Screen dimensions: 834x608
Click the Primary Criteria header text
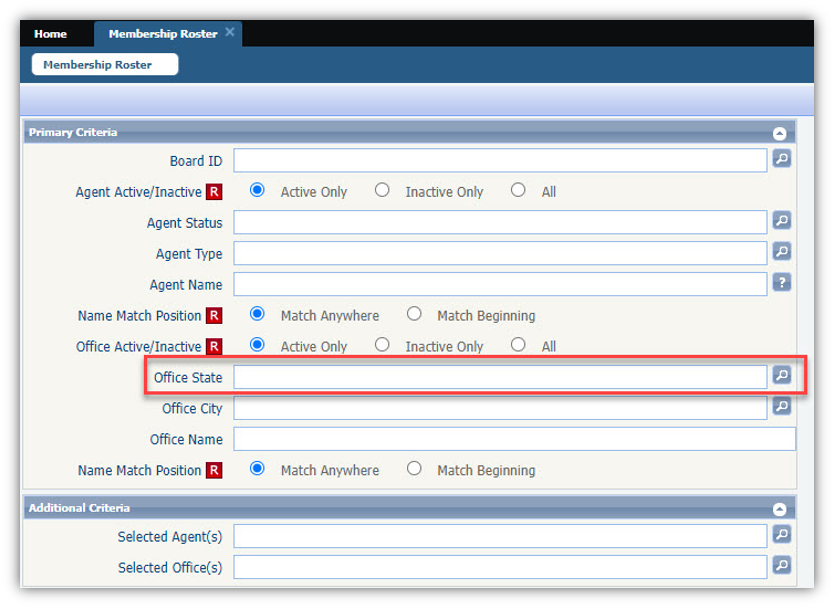tap(73, 132)
